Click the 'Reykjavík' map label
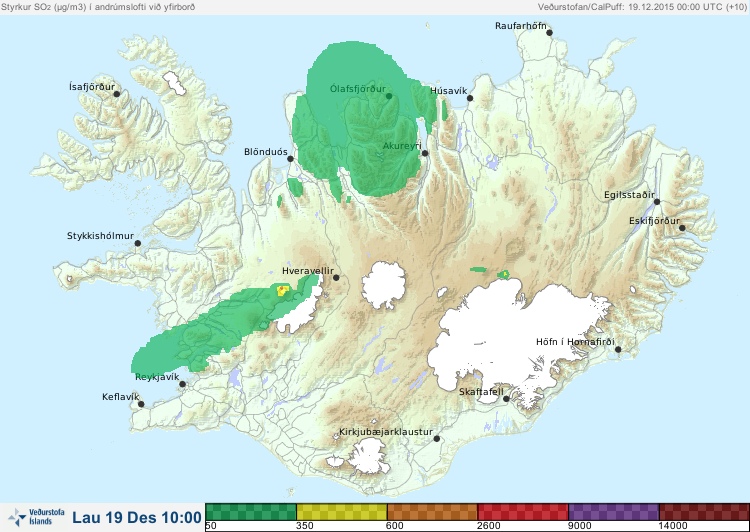Screen dimensions: 750x532 (157, 377)
